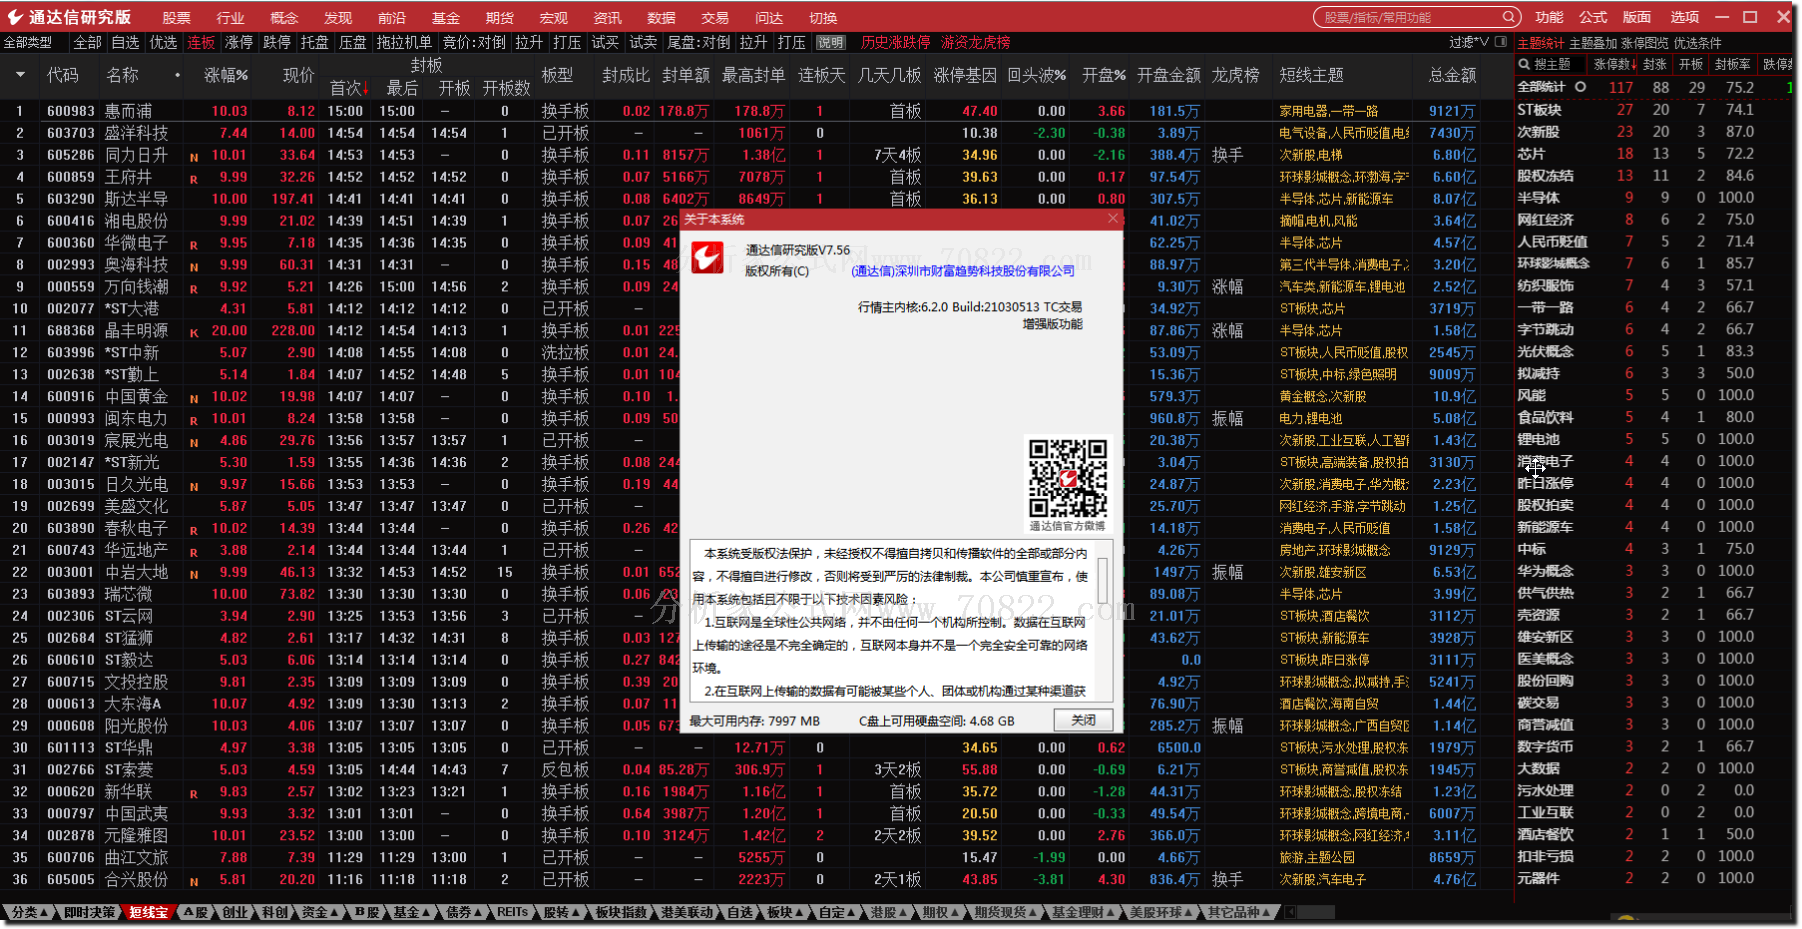The height and width of the screenshot is (929, 1802).
Task: Click the R marker on 万向钱潮 row
Action: [x=194, y=289]
